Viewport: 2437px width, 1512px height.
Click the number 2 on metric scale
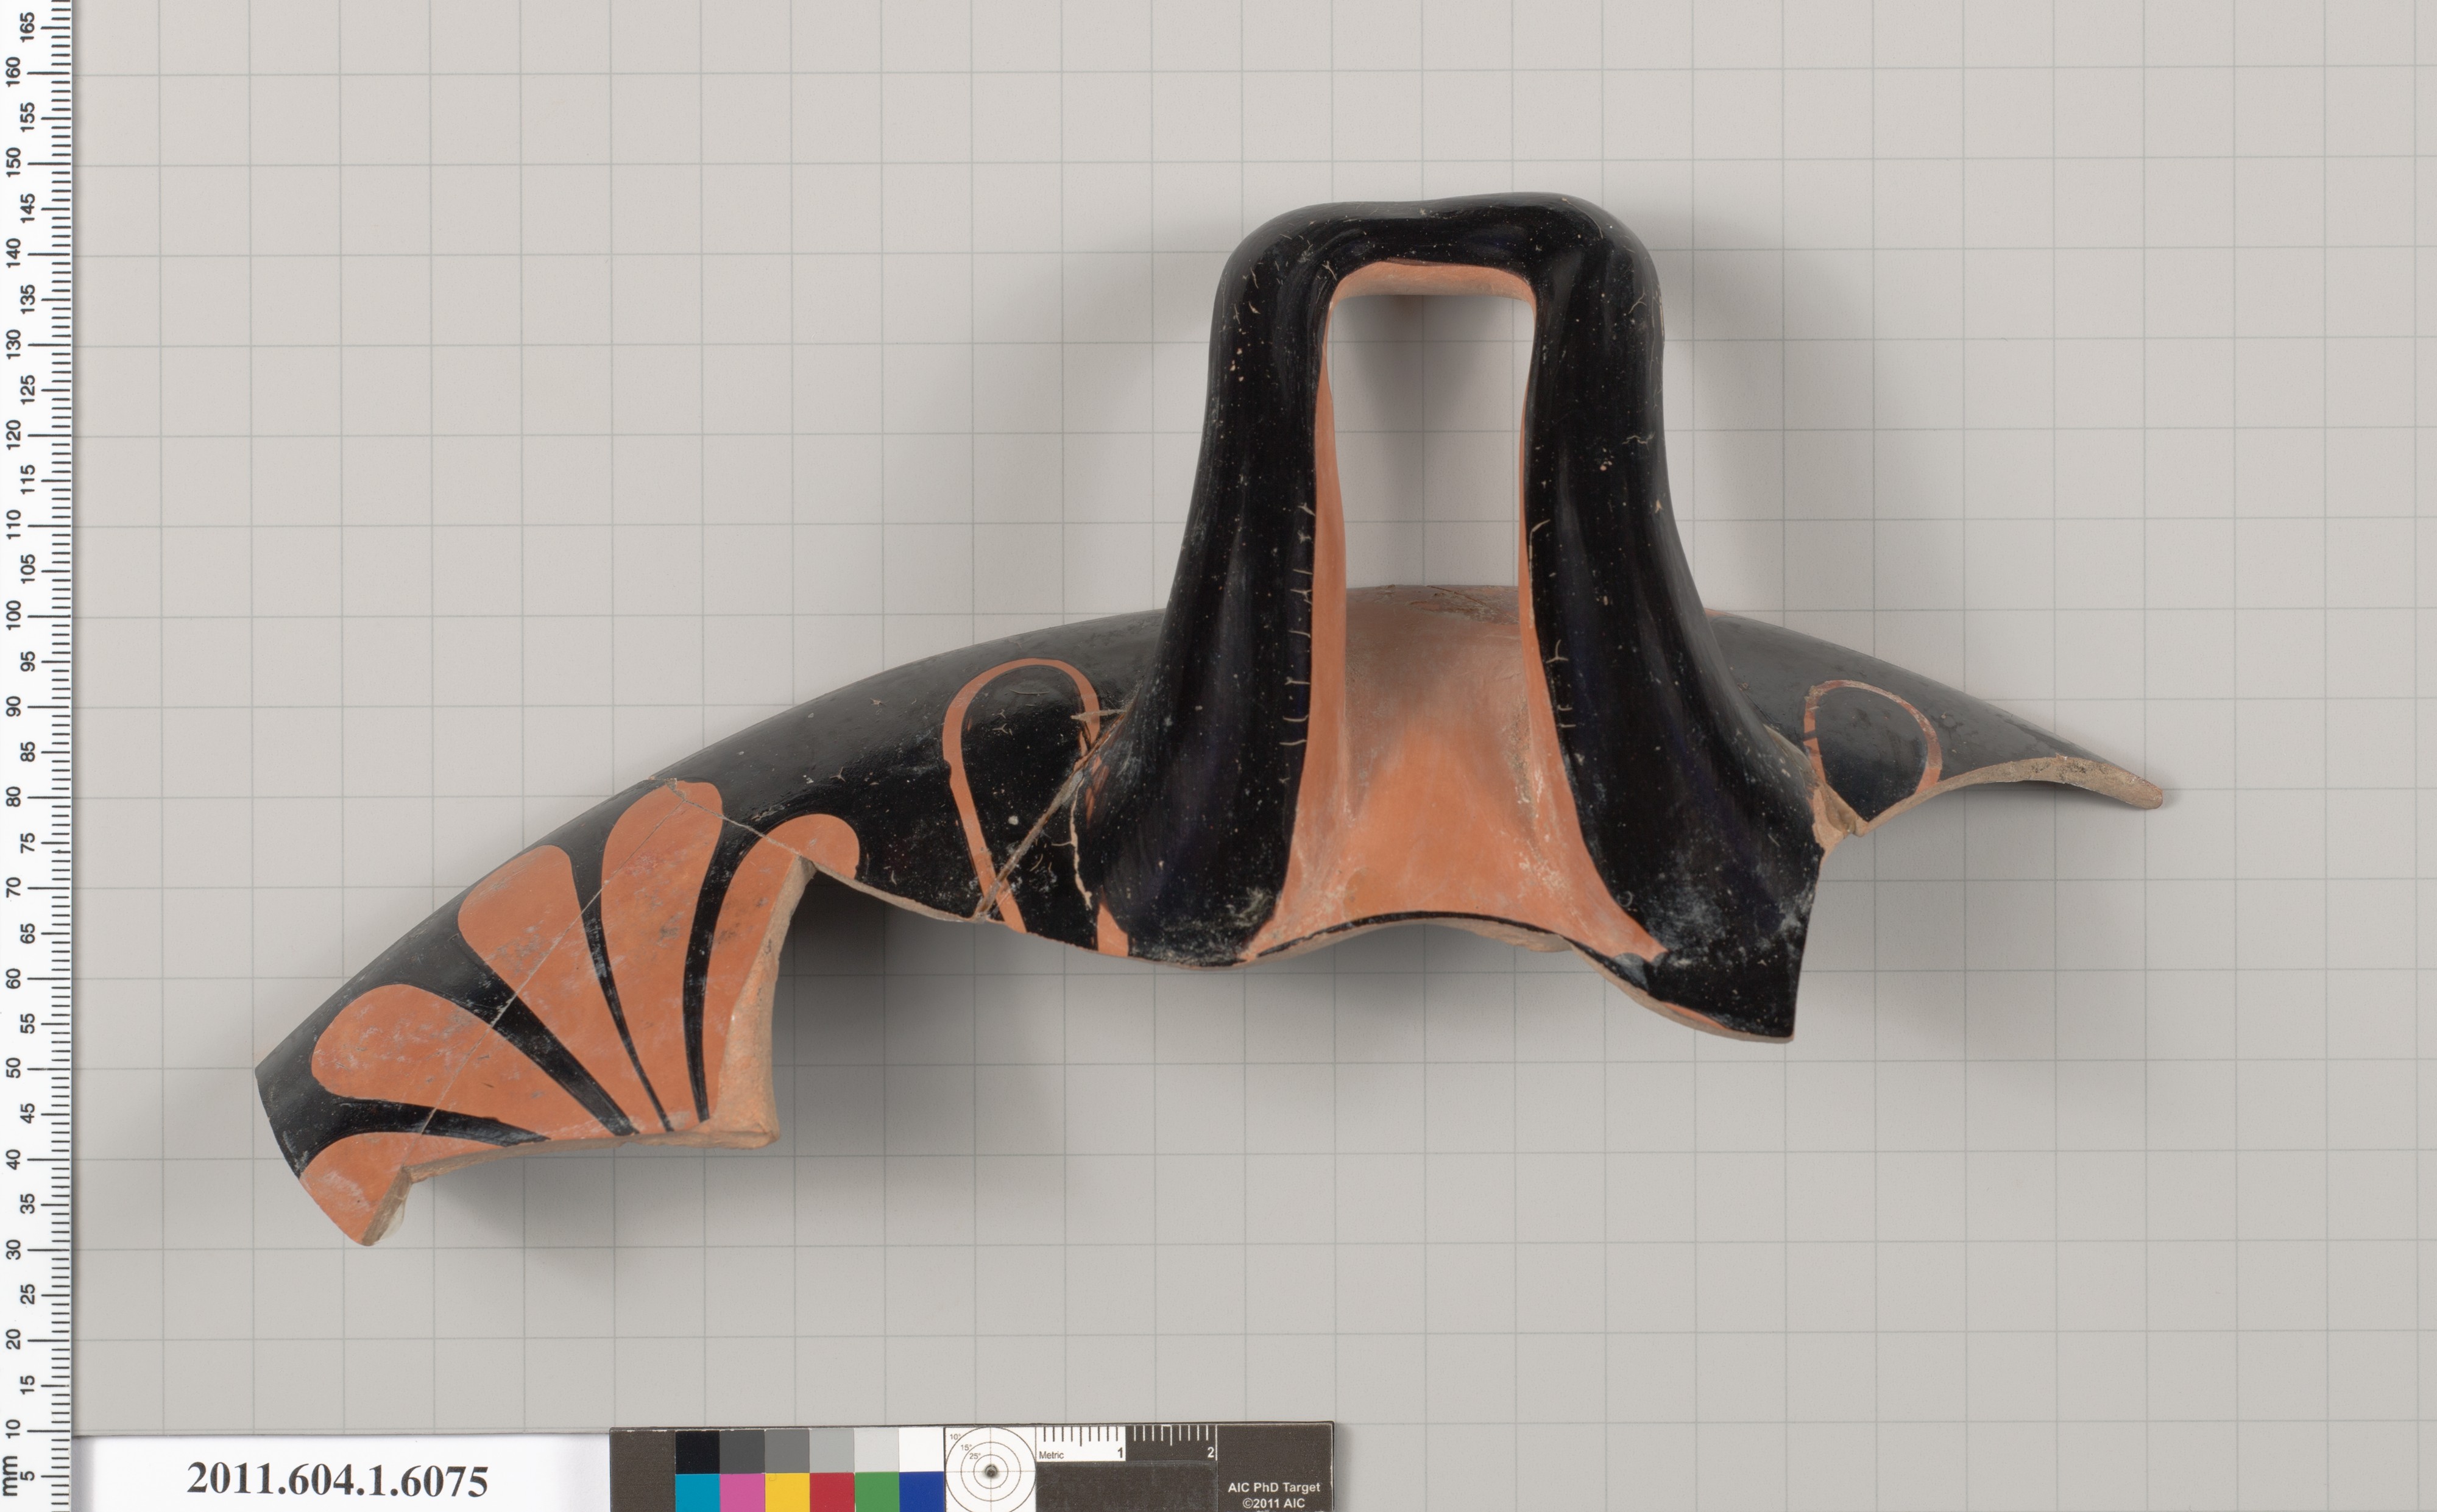[1211, 1453]
